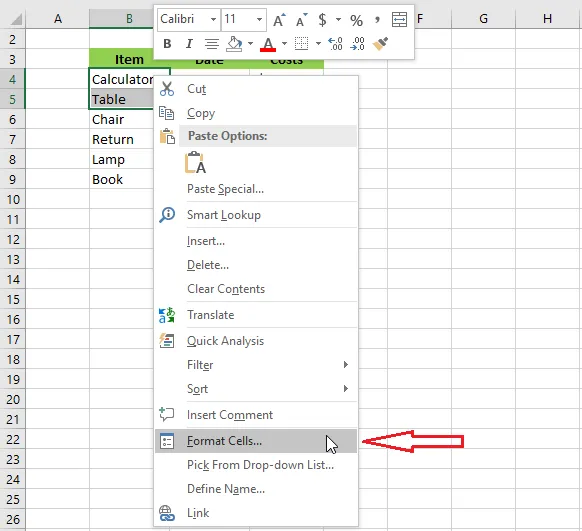The height and width of the screenshot is (531, 582).
Task: Open the Fill Color dropdown arrow
Action: pyautogui.click(x=251, y=44)
